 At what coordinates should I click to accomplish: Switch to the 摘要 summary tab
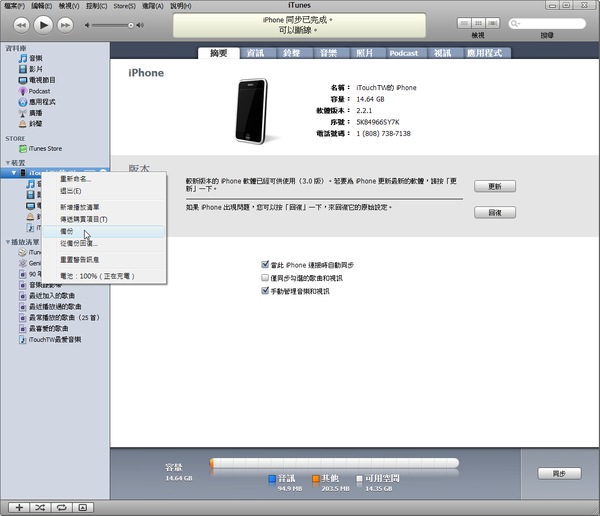coord(219,53)
